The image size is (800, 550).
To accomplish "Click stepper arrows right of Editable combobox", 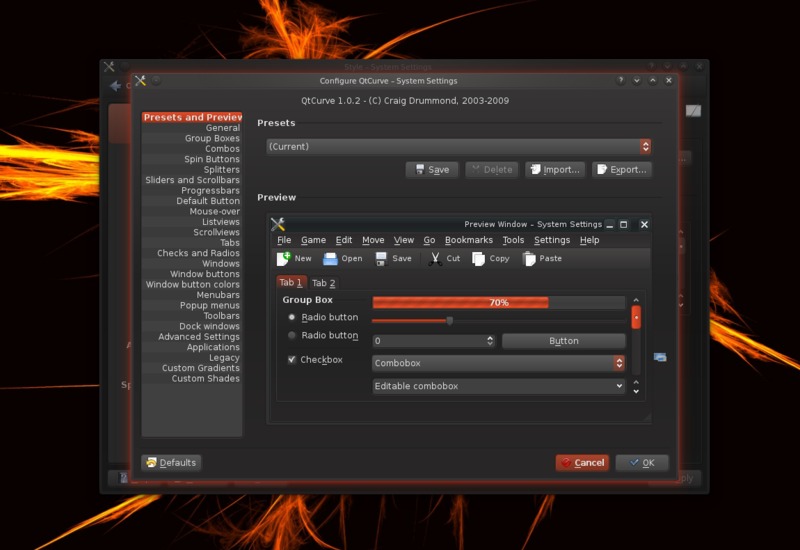I will coord(636,386).
